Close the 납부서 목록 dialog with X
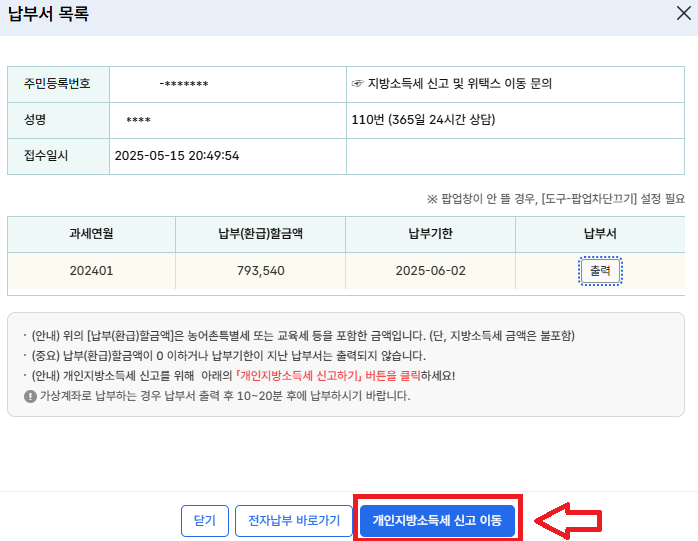This screenshot has height=541, width=698. [683, 13]
